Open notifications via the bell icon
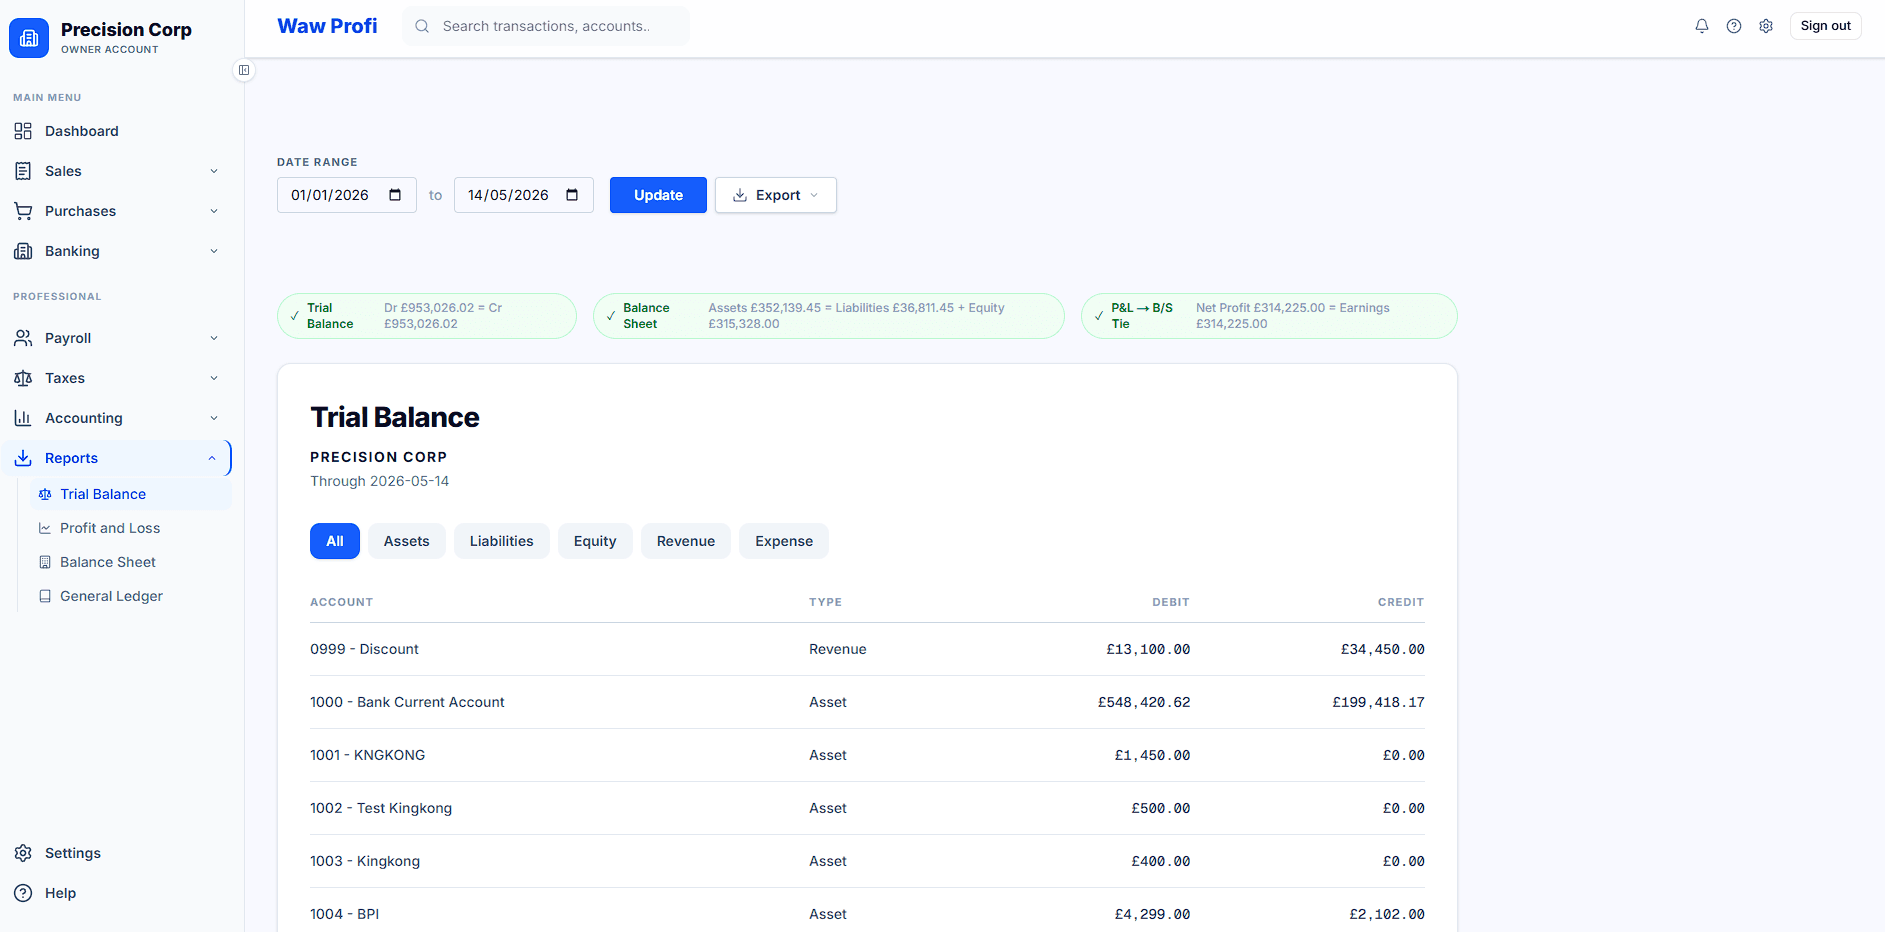Screen dimensions: 1885x932 tap(1702, 26)
